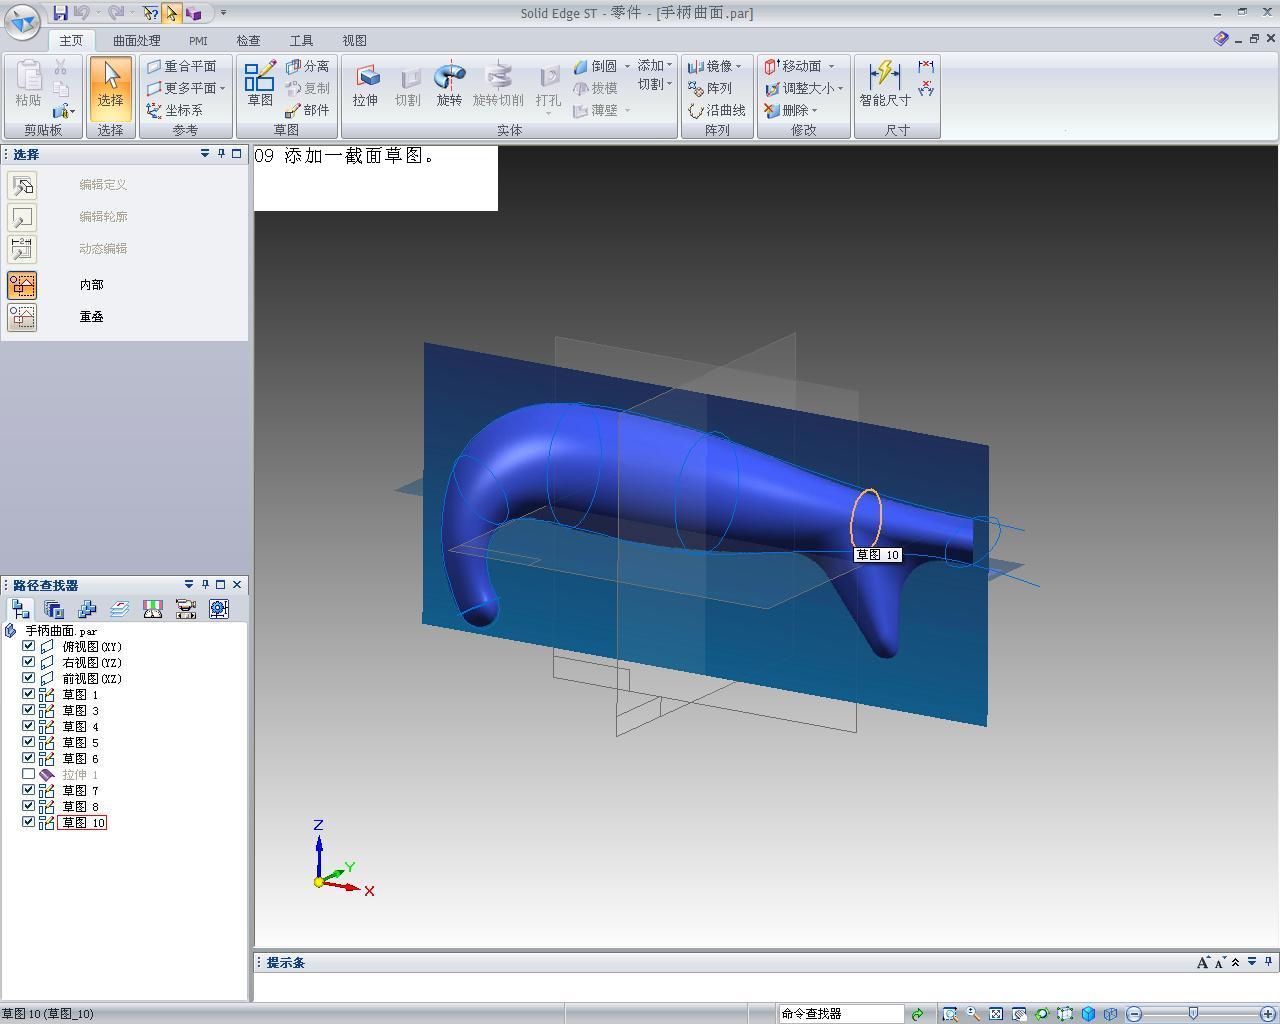Select the 沿曲线 along-curve pattern
1280x1024 pixels.
(x=717, y=110)
